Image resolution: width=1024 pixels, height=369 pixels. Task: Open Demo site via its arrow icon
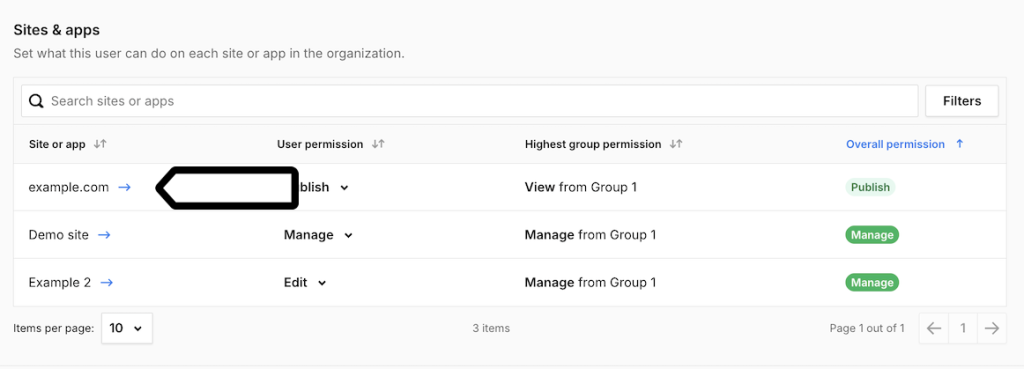tap(104, 235)
